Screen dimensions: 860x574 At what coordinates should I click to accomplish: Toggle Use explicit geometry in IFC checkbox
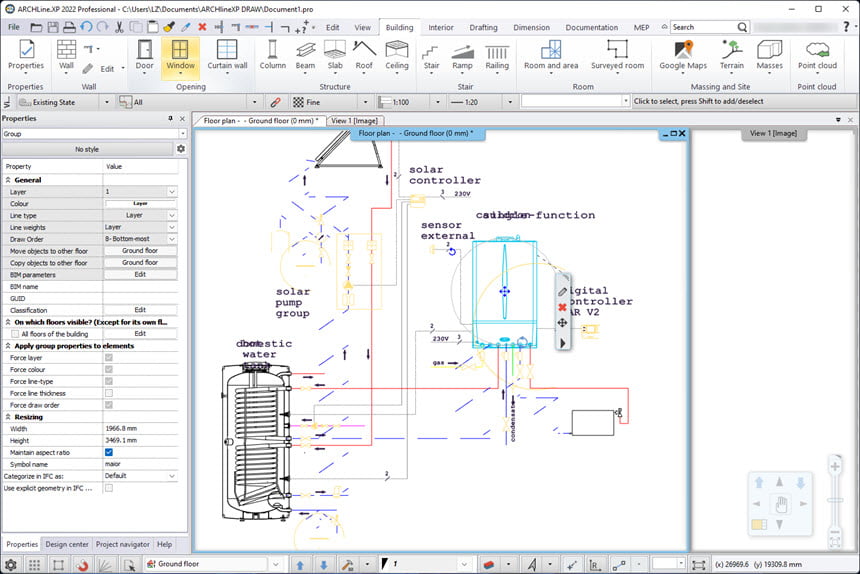[109, 488]
